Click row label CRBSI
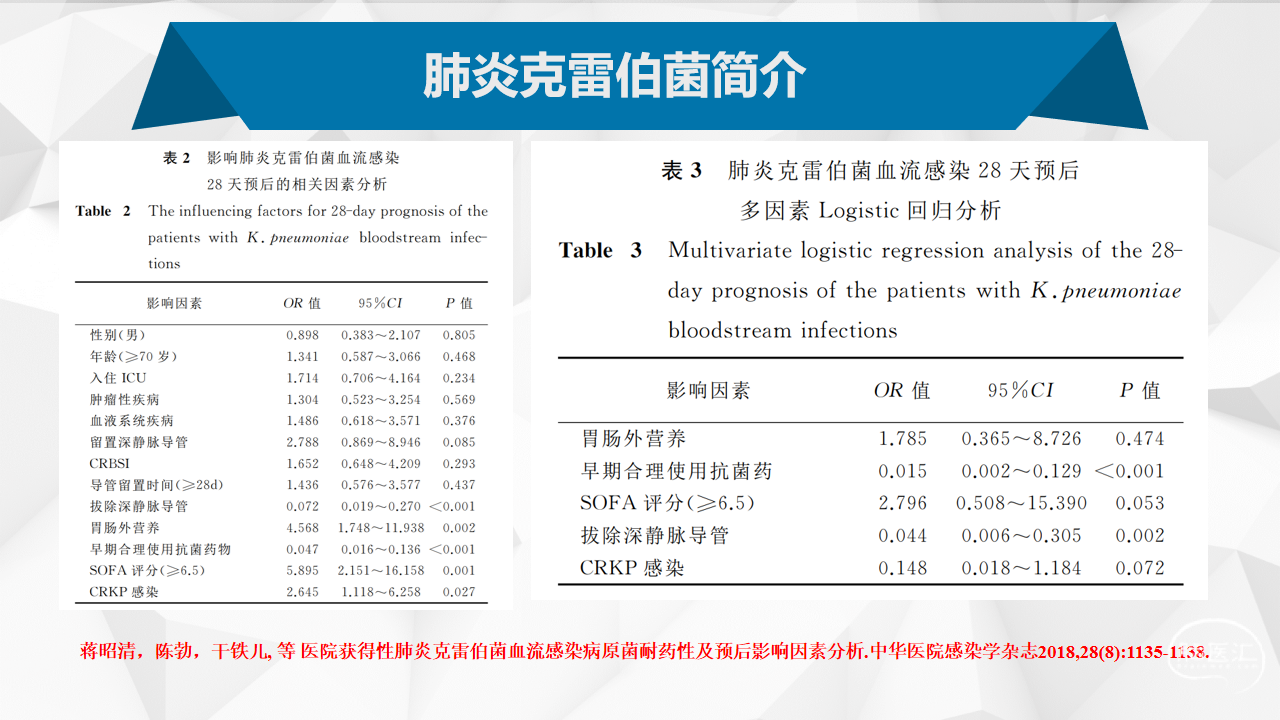 tap(109, 464)
